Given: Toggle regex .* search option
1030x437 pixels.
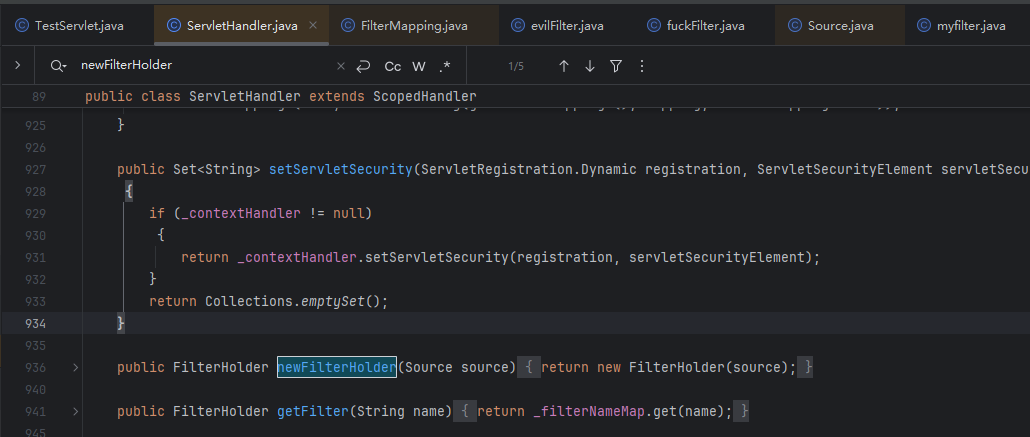Looking at the screenshot, I should pyautogui.click(x=445, y=66).
